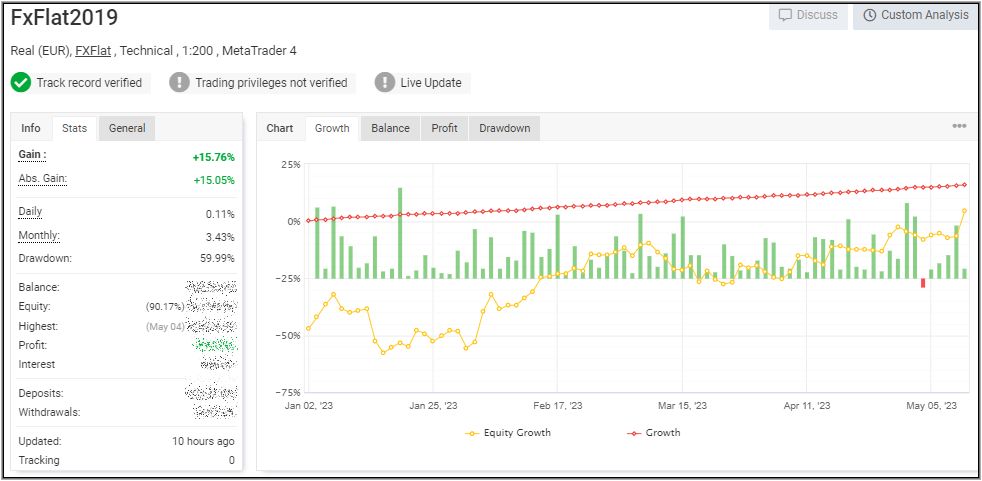
Task: Toggle the Equity Growth legend series
Action: pos(508,433)
